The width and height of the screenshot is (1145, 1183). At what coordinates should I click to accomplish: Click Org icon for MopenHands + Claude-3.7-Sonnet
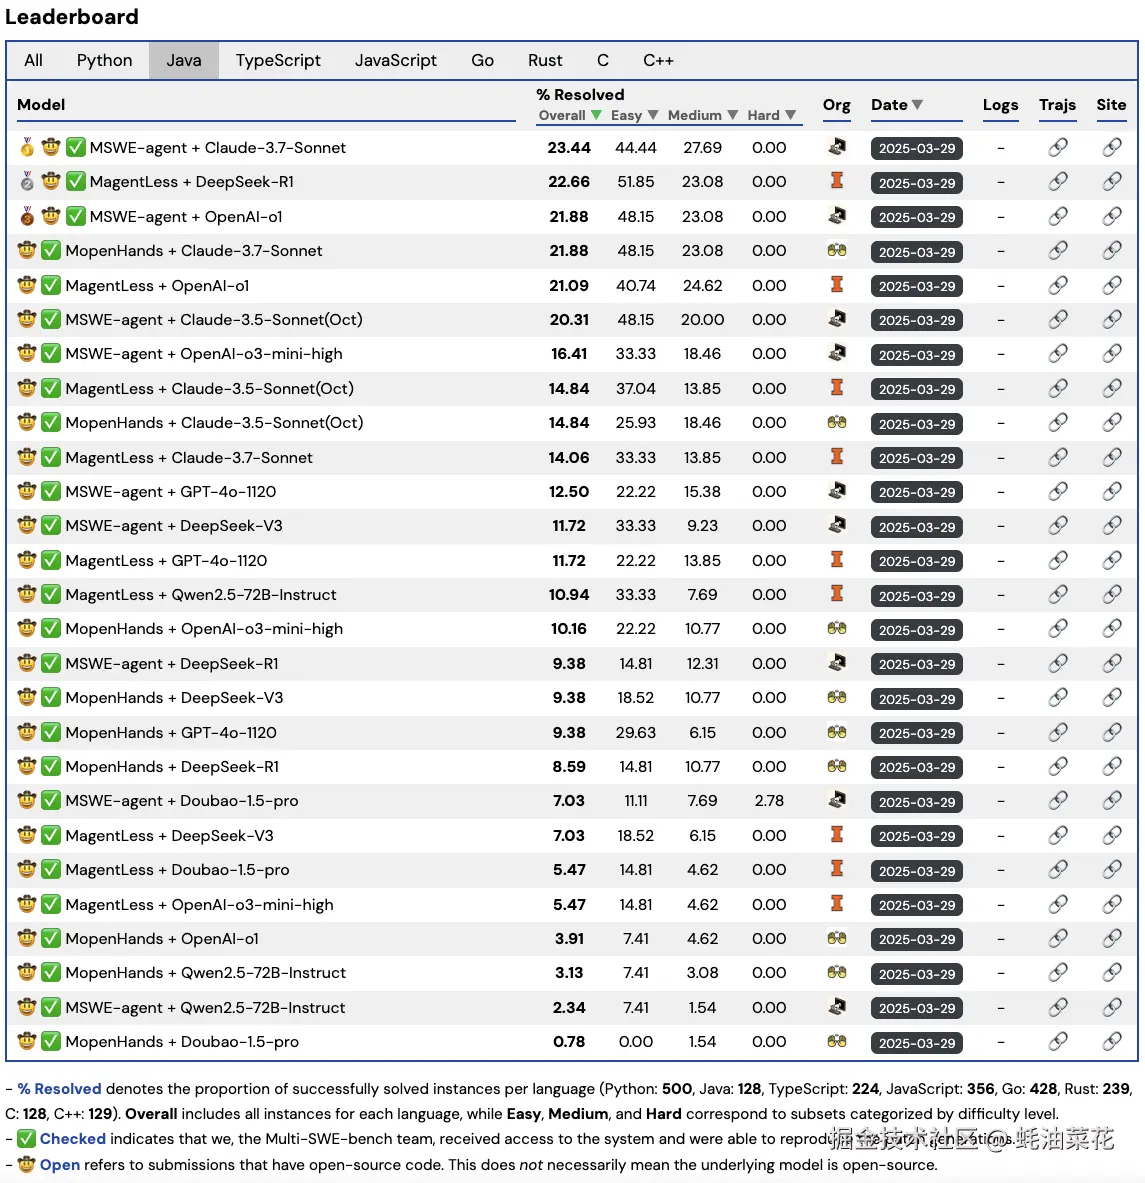(836, 250)
